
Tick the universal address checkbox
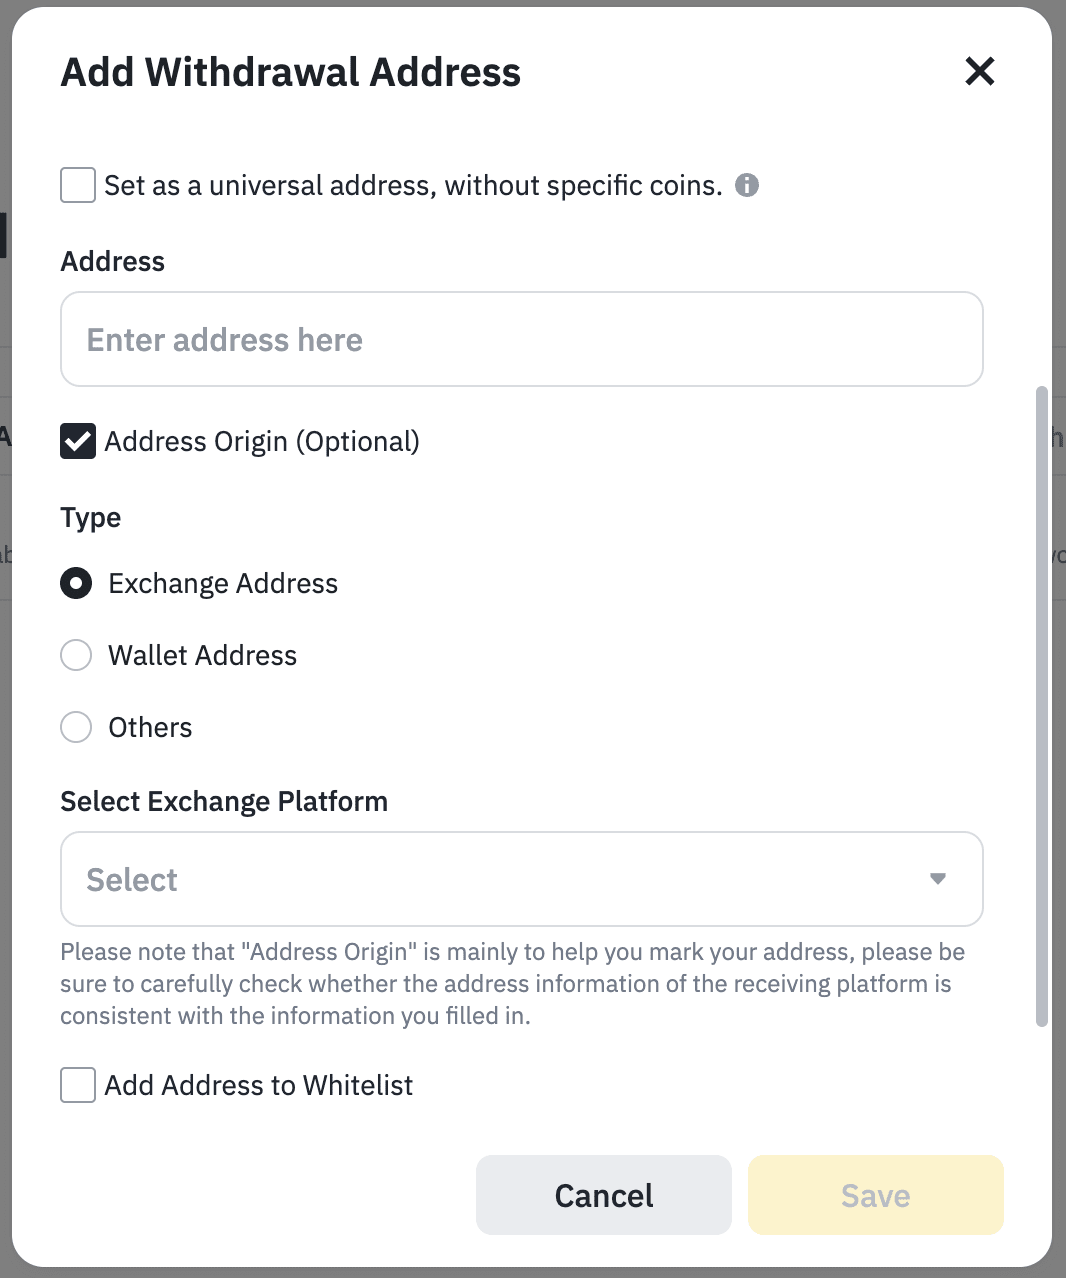click(x=78, y=185)
